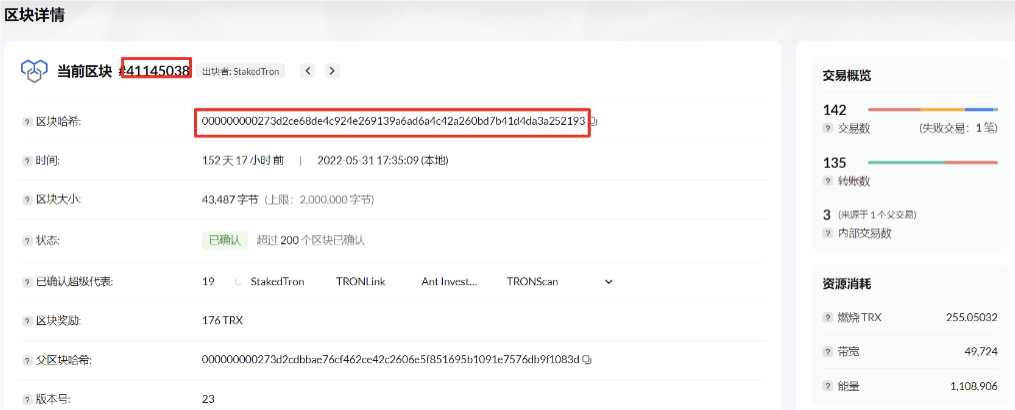
Task: Go to the previous block arrow
Action: 309,71
